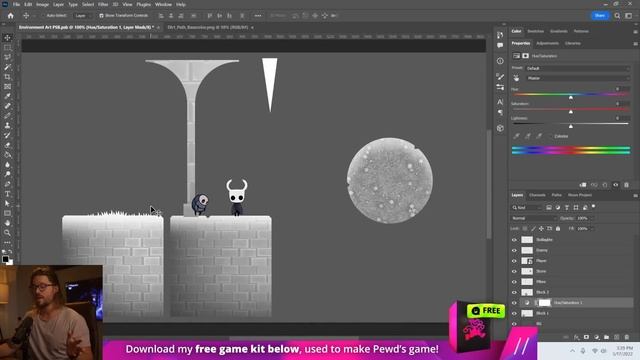Select the Gradient tool
The width and height of the screenshot is (640, 360).
(7, 155)
